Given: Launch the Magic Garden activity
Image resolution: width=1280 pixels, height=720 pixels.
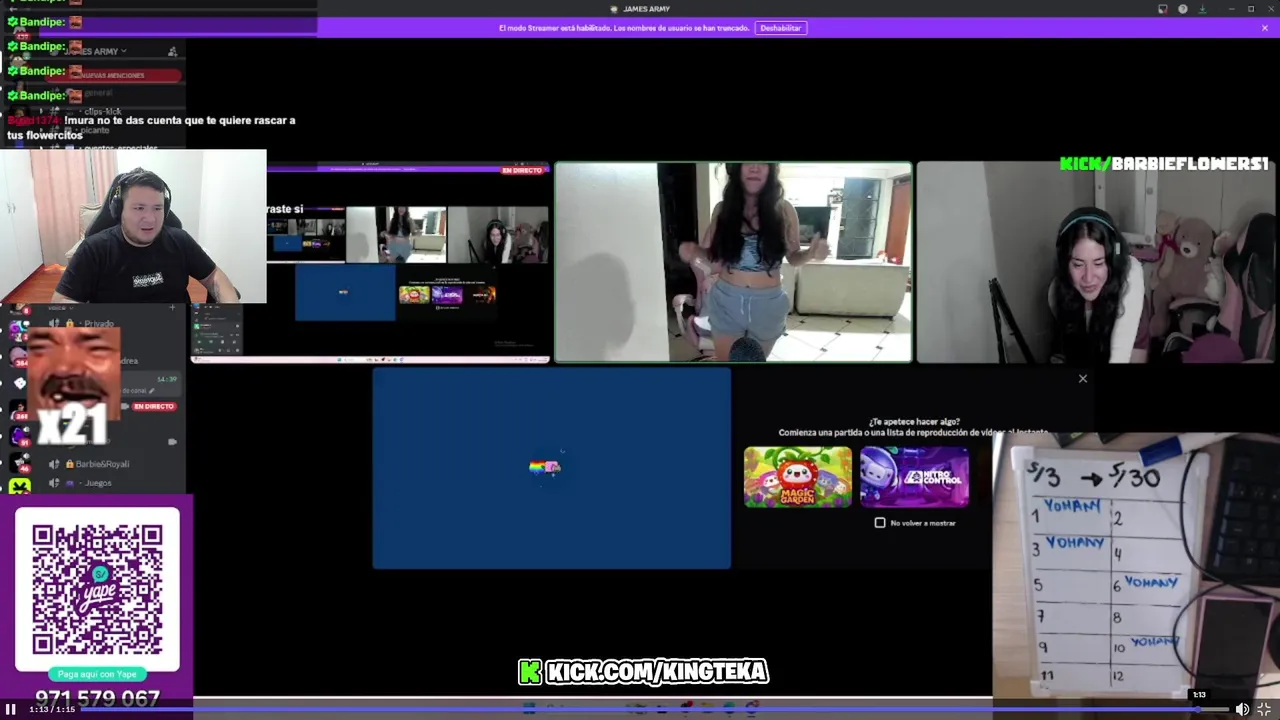Looking at the screenshot, I should pyautogui.click(x=798, y=477).
